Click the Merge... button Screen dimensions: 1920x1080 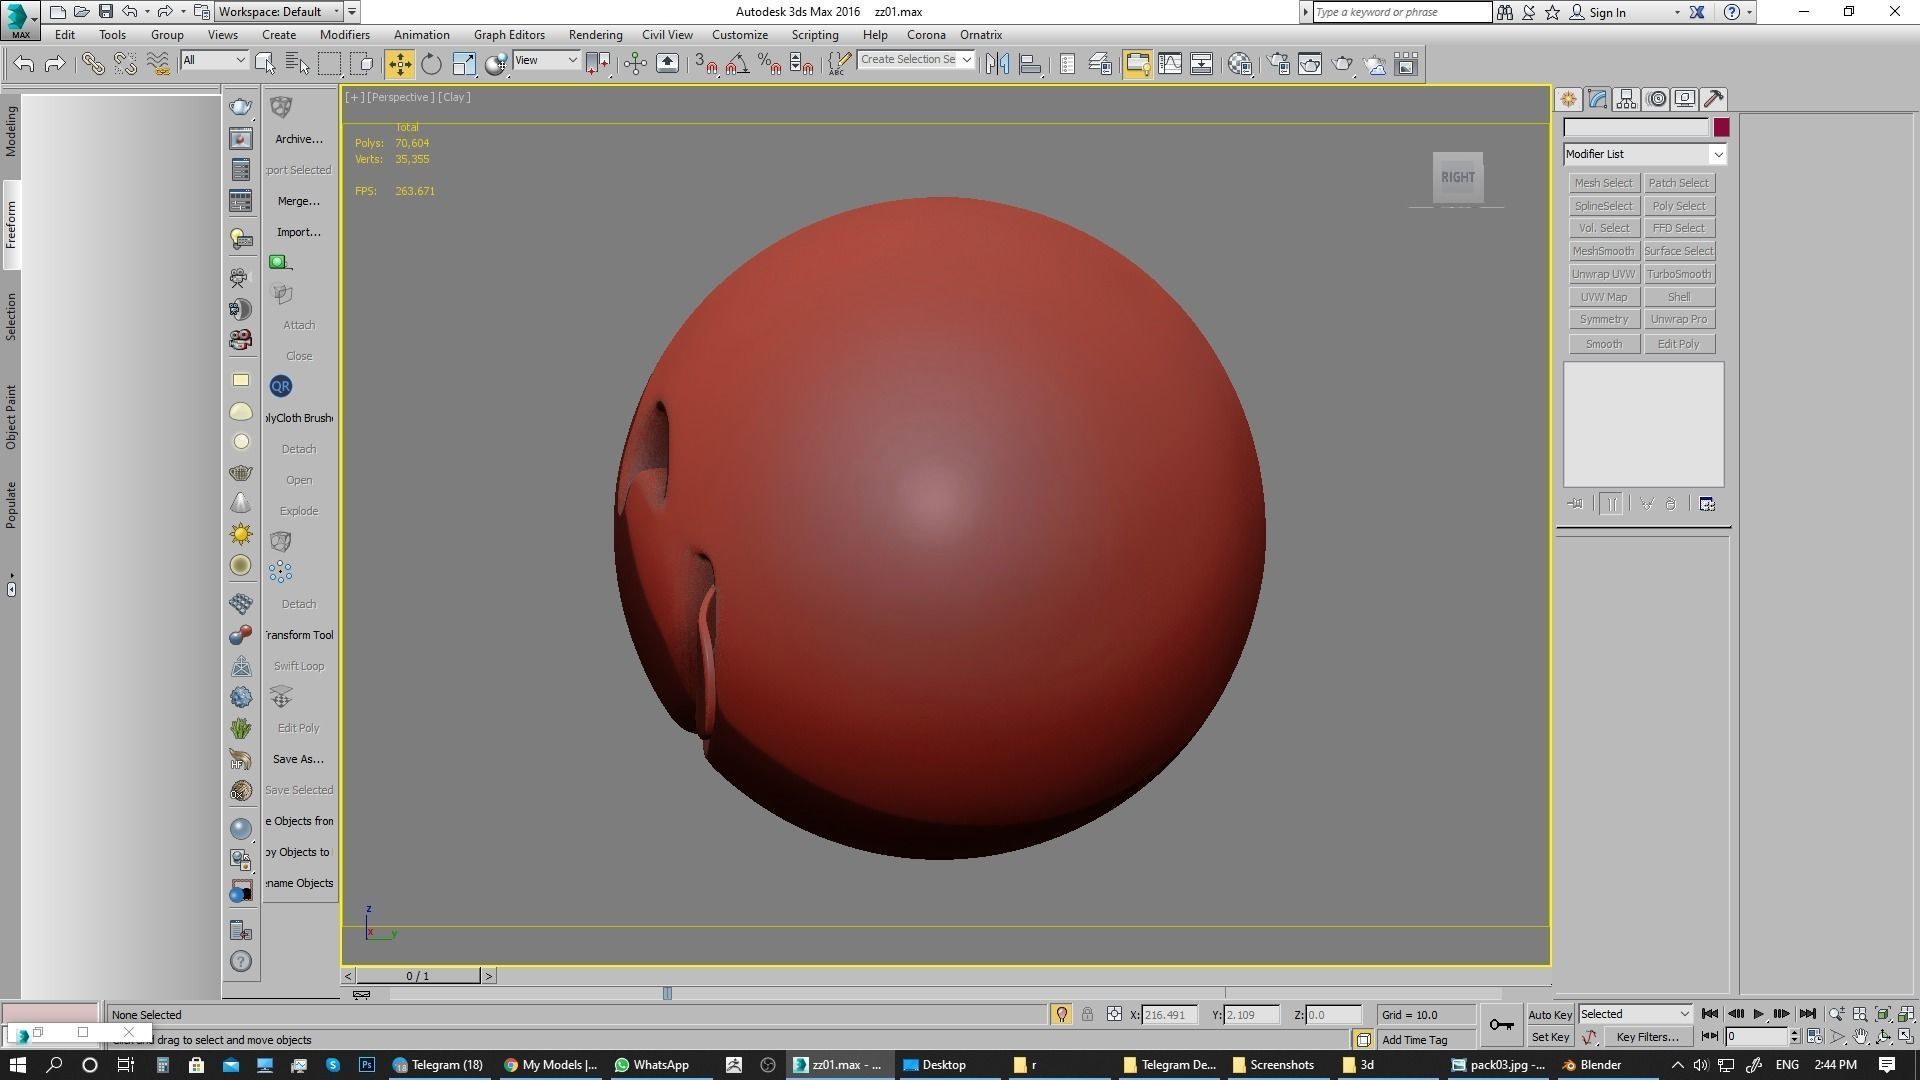[x=298, y=201]
